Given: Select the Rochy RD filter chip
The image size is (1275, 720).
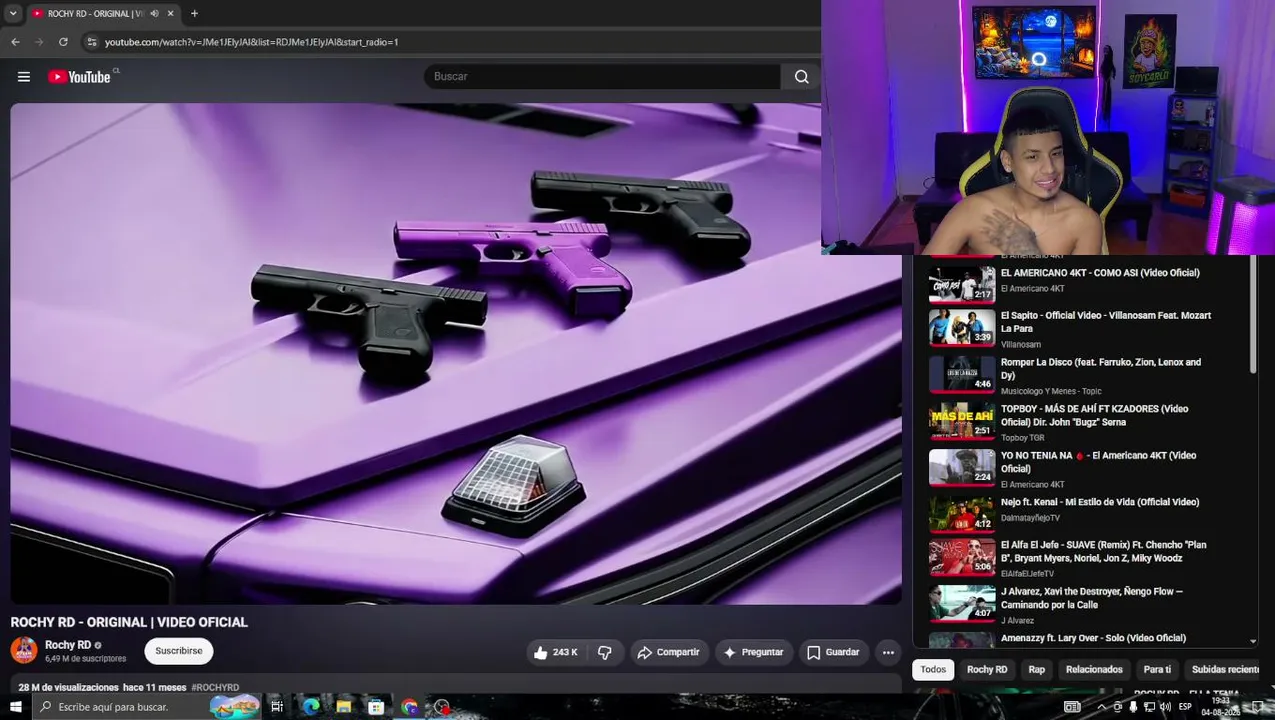Looking at the screenshot, I should pyautogui.click(x=987, y=670).
